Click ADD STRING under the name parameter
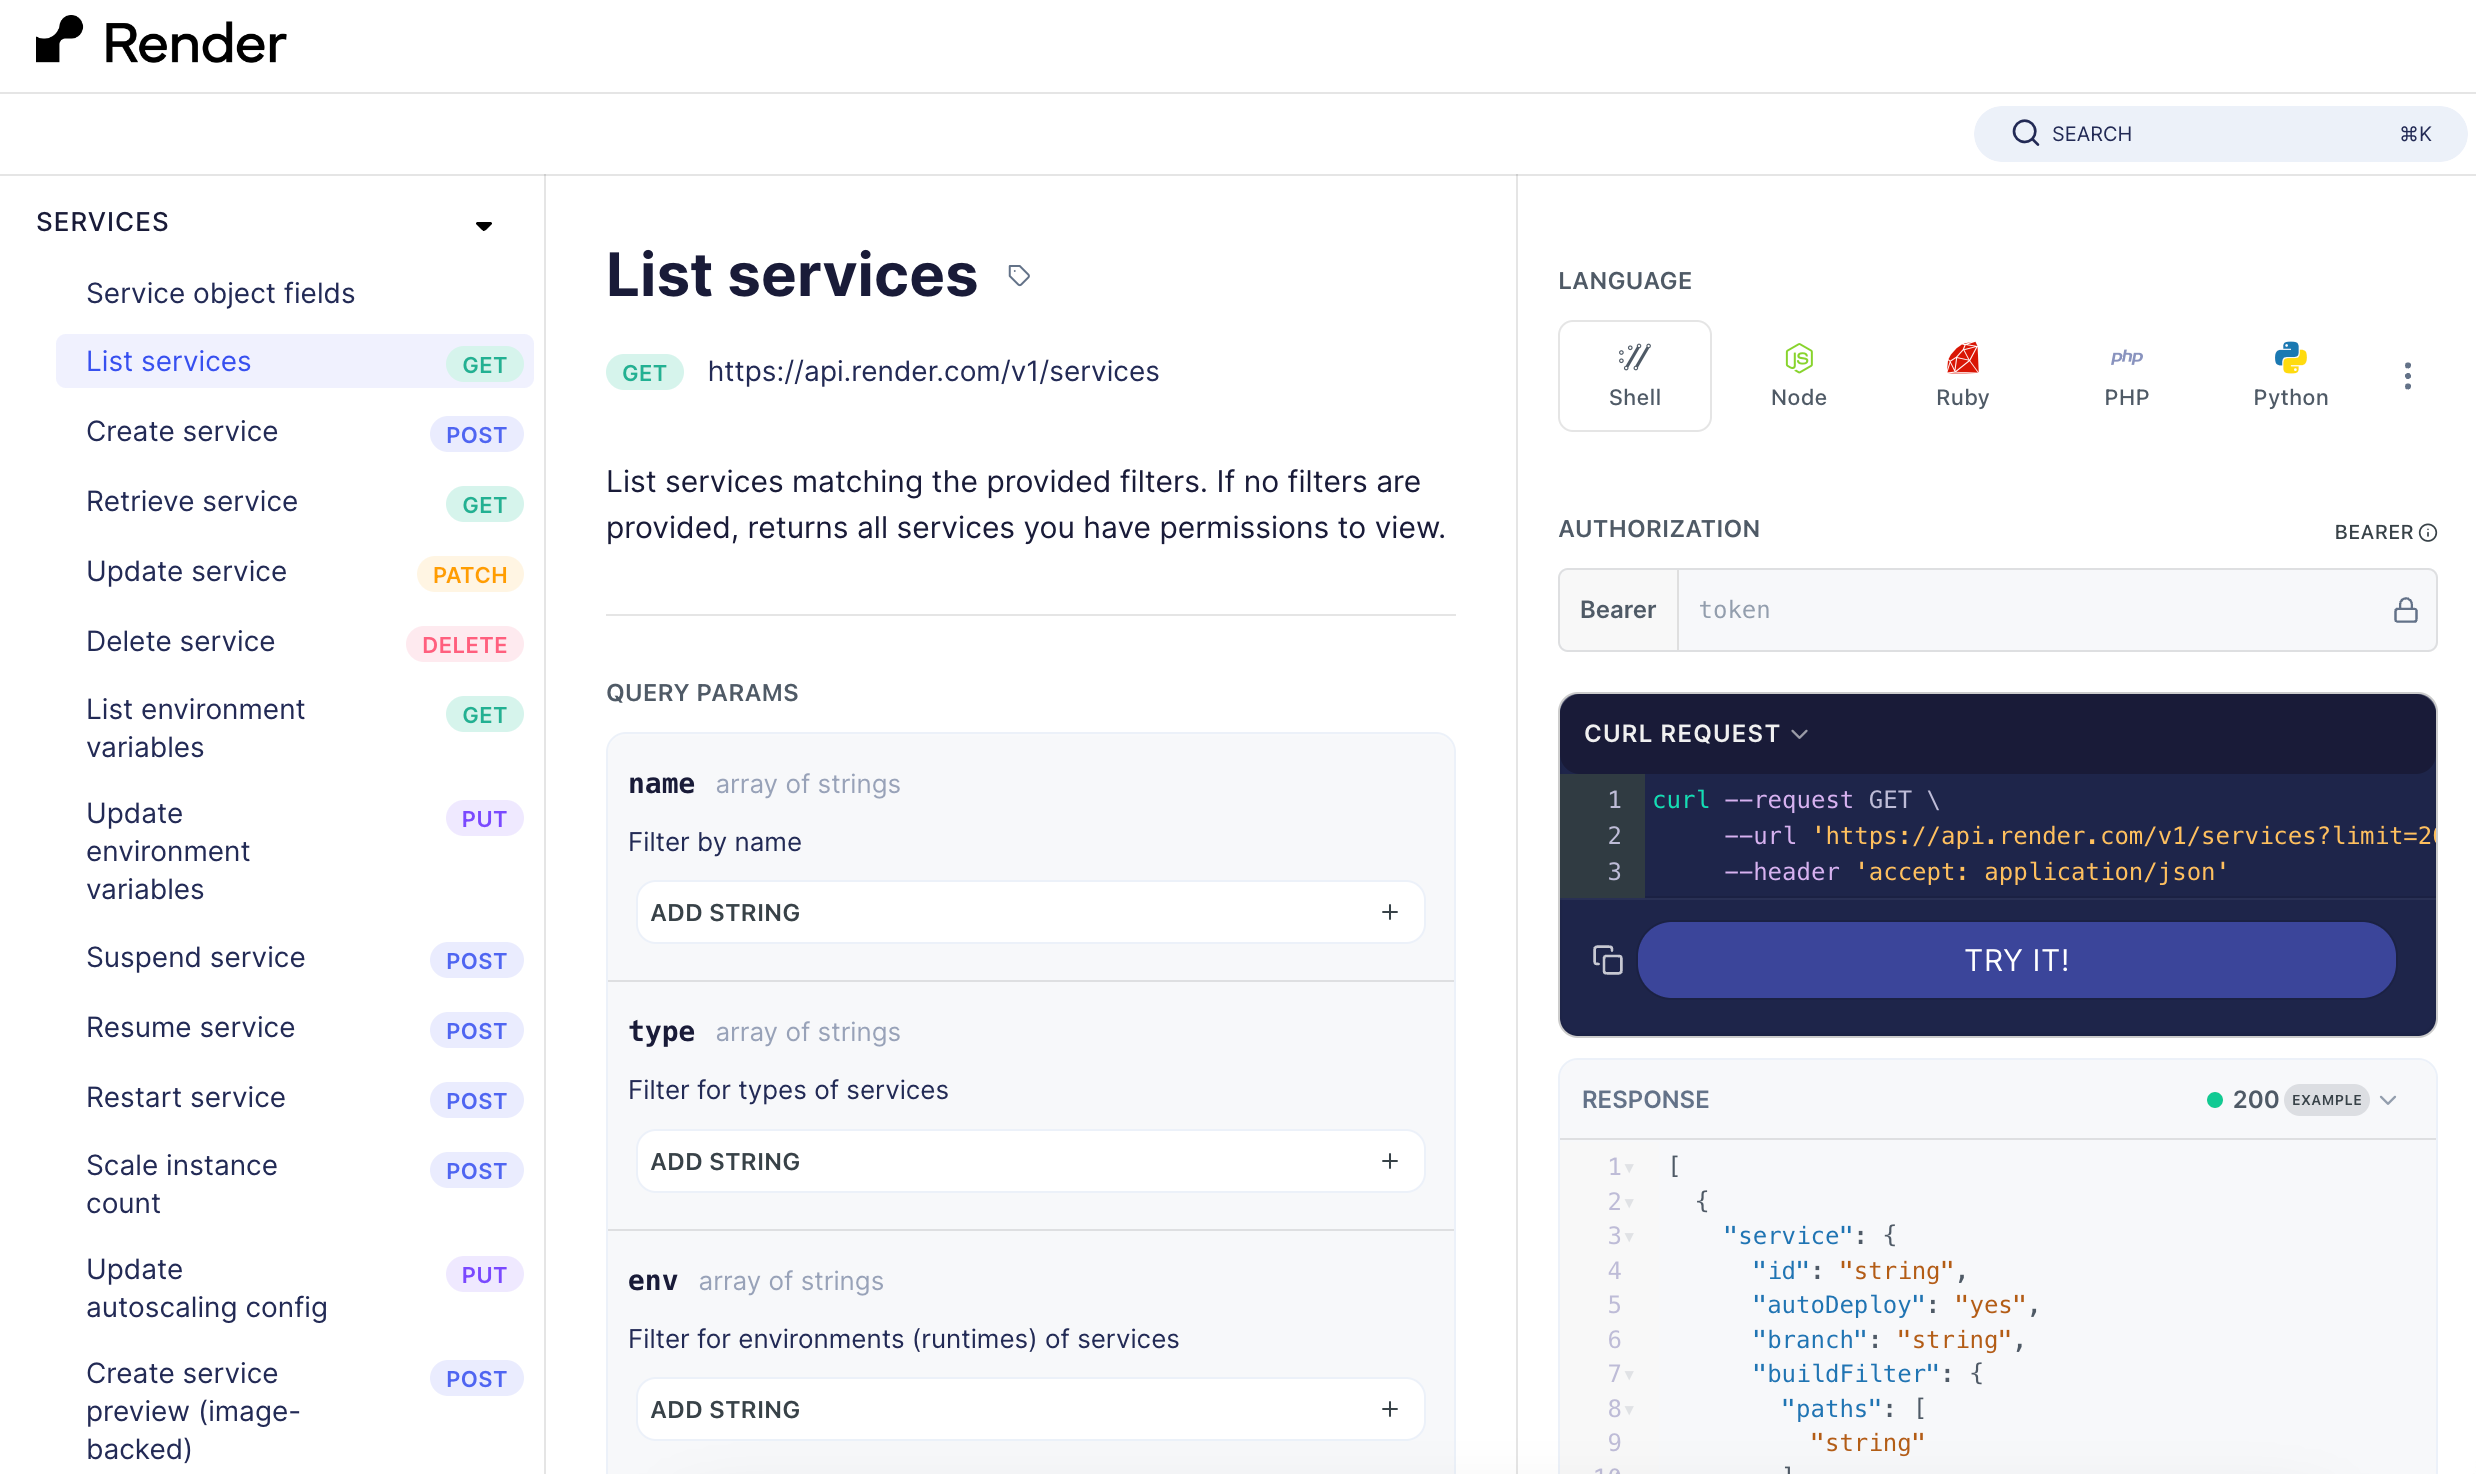The width and height of the screenshot is (2476, 1474). [1029, 911]
